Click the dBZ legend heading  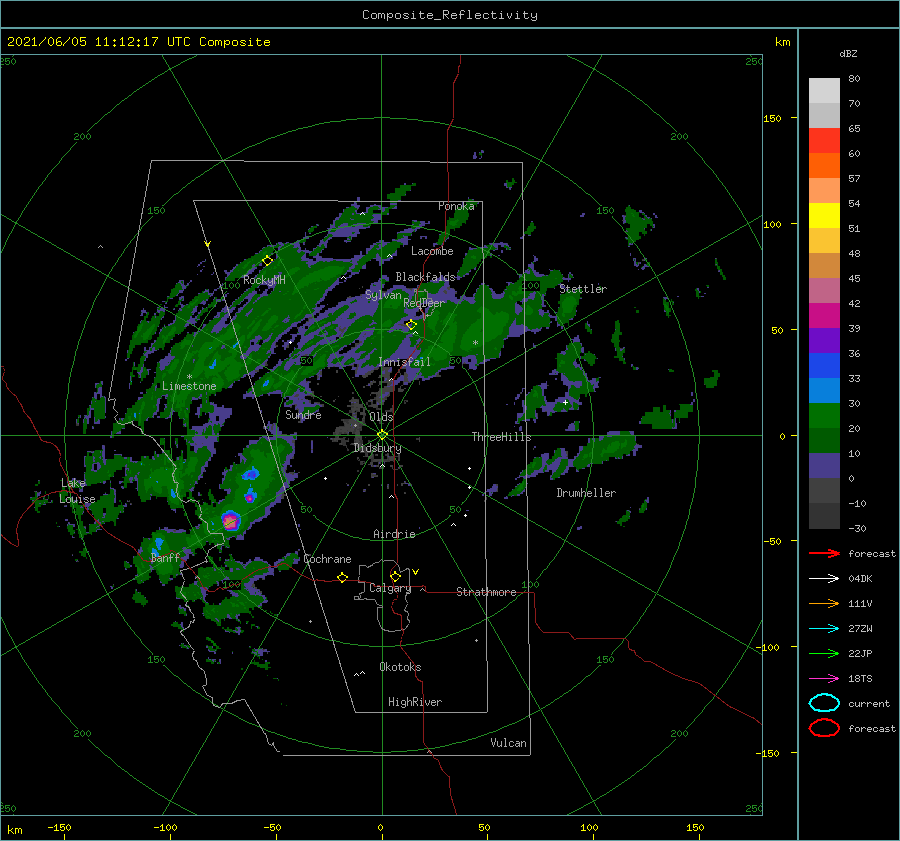coord(848,54)
